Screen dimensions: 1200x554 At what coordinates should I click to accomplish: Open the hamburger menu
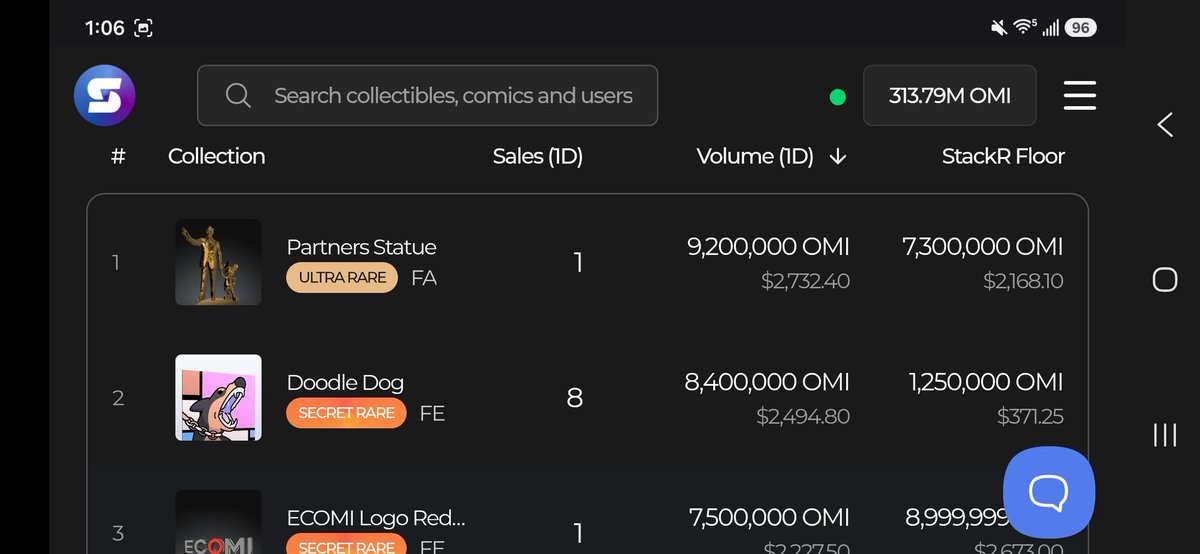1080,96
